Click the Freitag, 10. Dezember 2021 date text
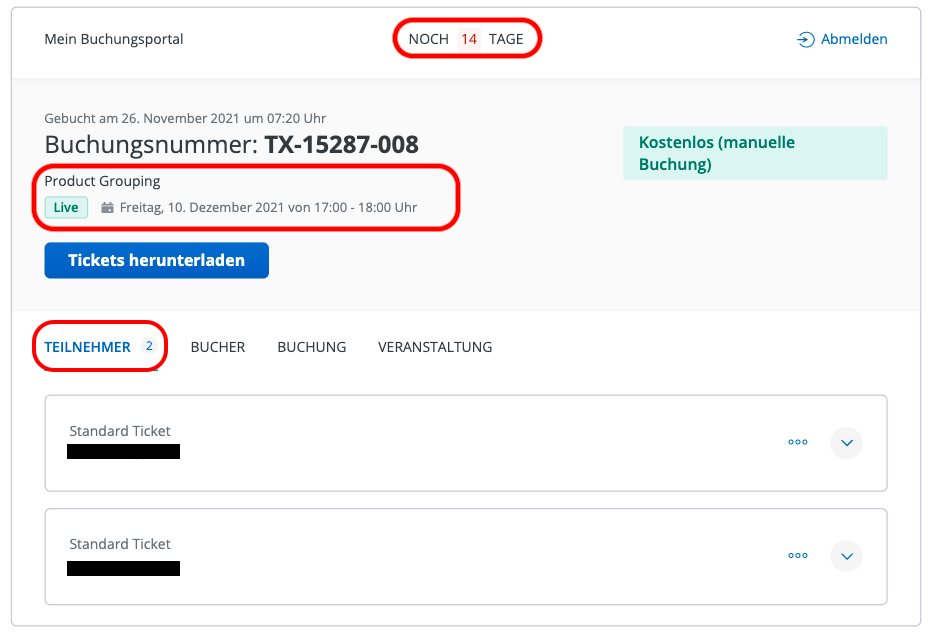The height and width of the screenshot is (634, 931). [x=268, y=208]
